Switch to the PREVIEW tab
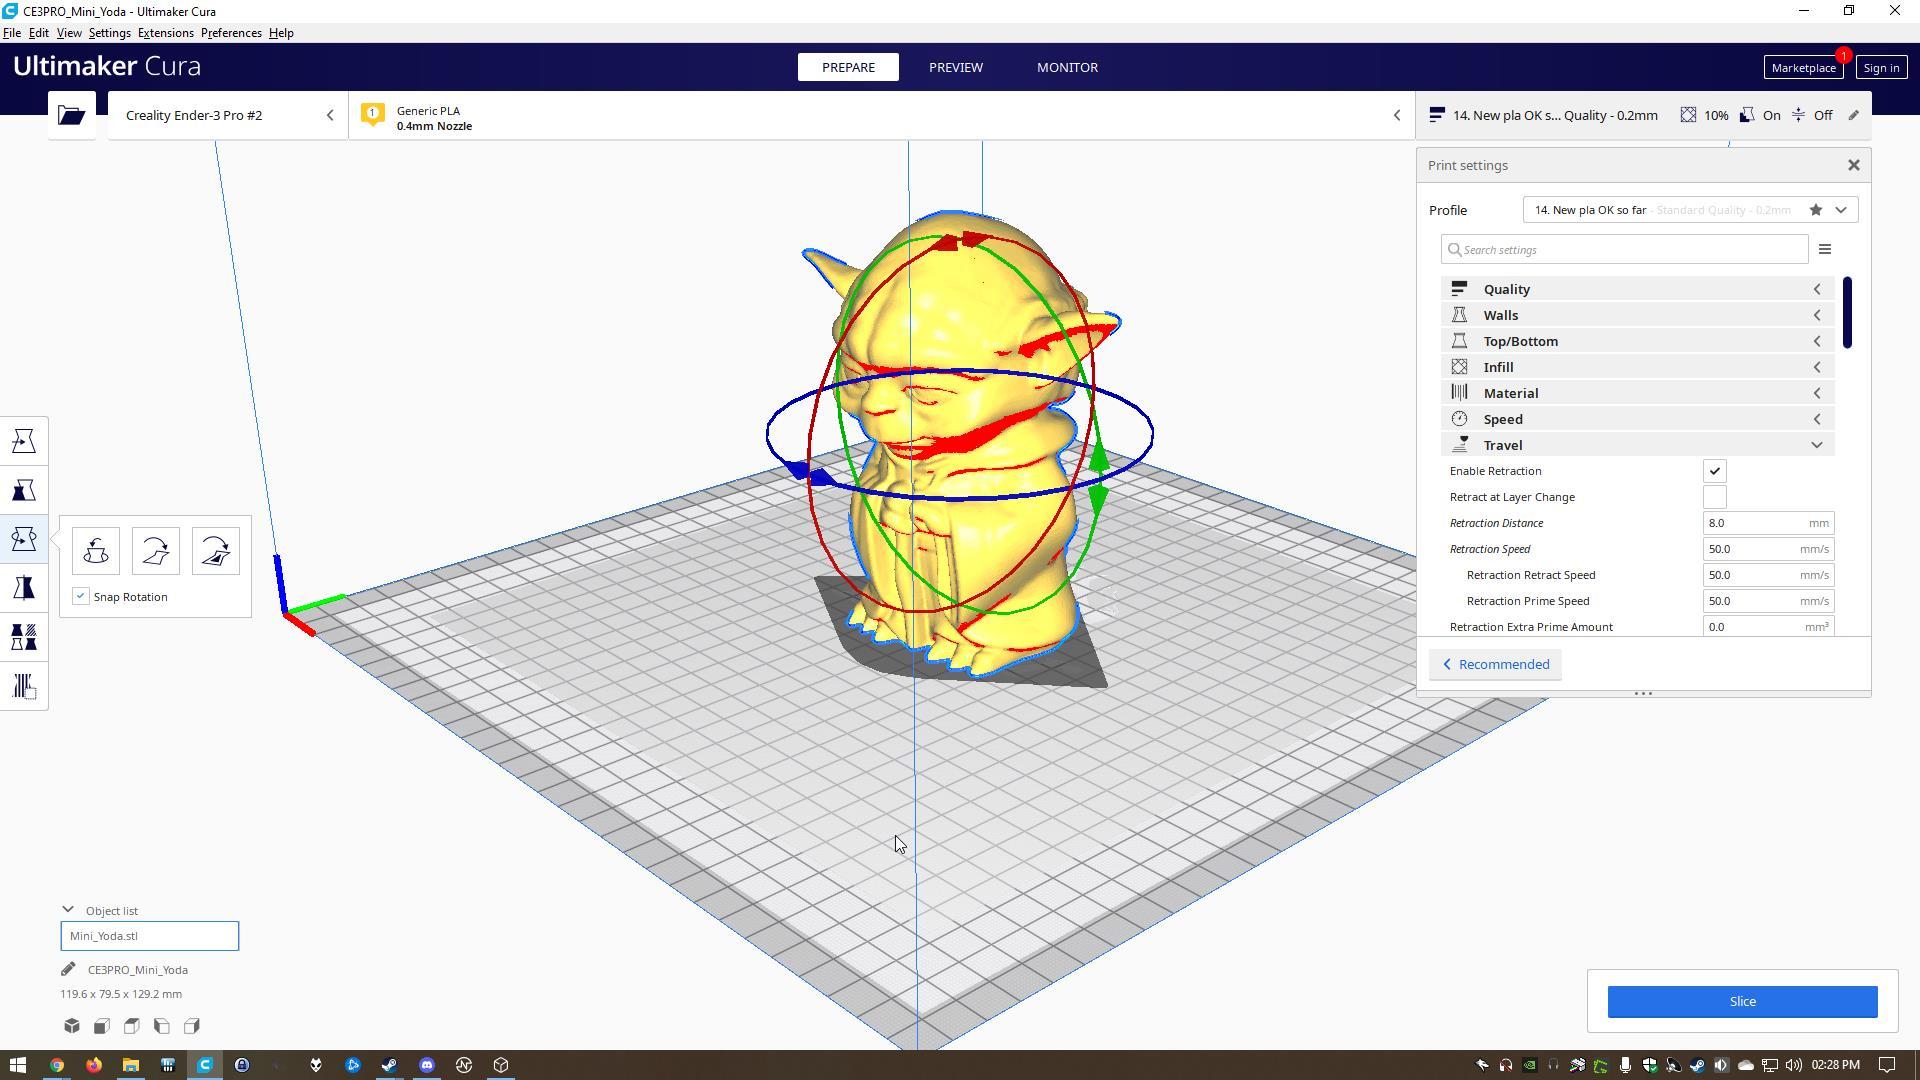The height and width of the screenshot is (1080, 1920). point(955,67)
